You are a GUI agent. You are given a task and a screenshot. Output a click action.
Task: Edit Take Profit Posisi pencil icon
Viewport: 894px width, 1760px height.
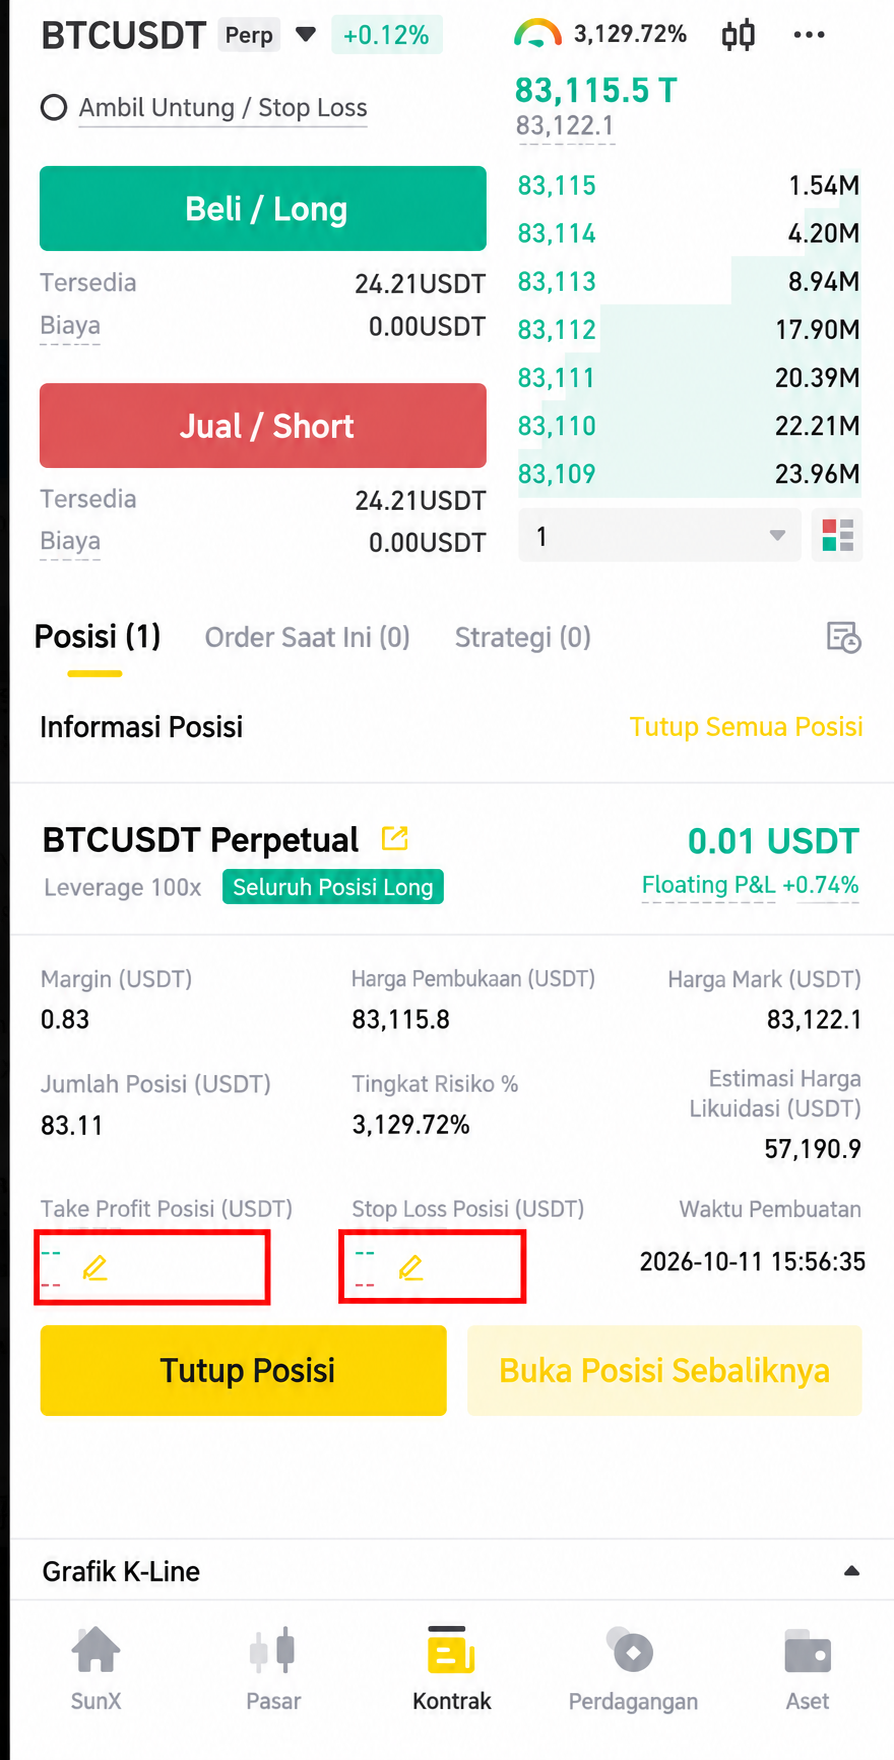click(x=95, y=1268)
